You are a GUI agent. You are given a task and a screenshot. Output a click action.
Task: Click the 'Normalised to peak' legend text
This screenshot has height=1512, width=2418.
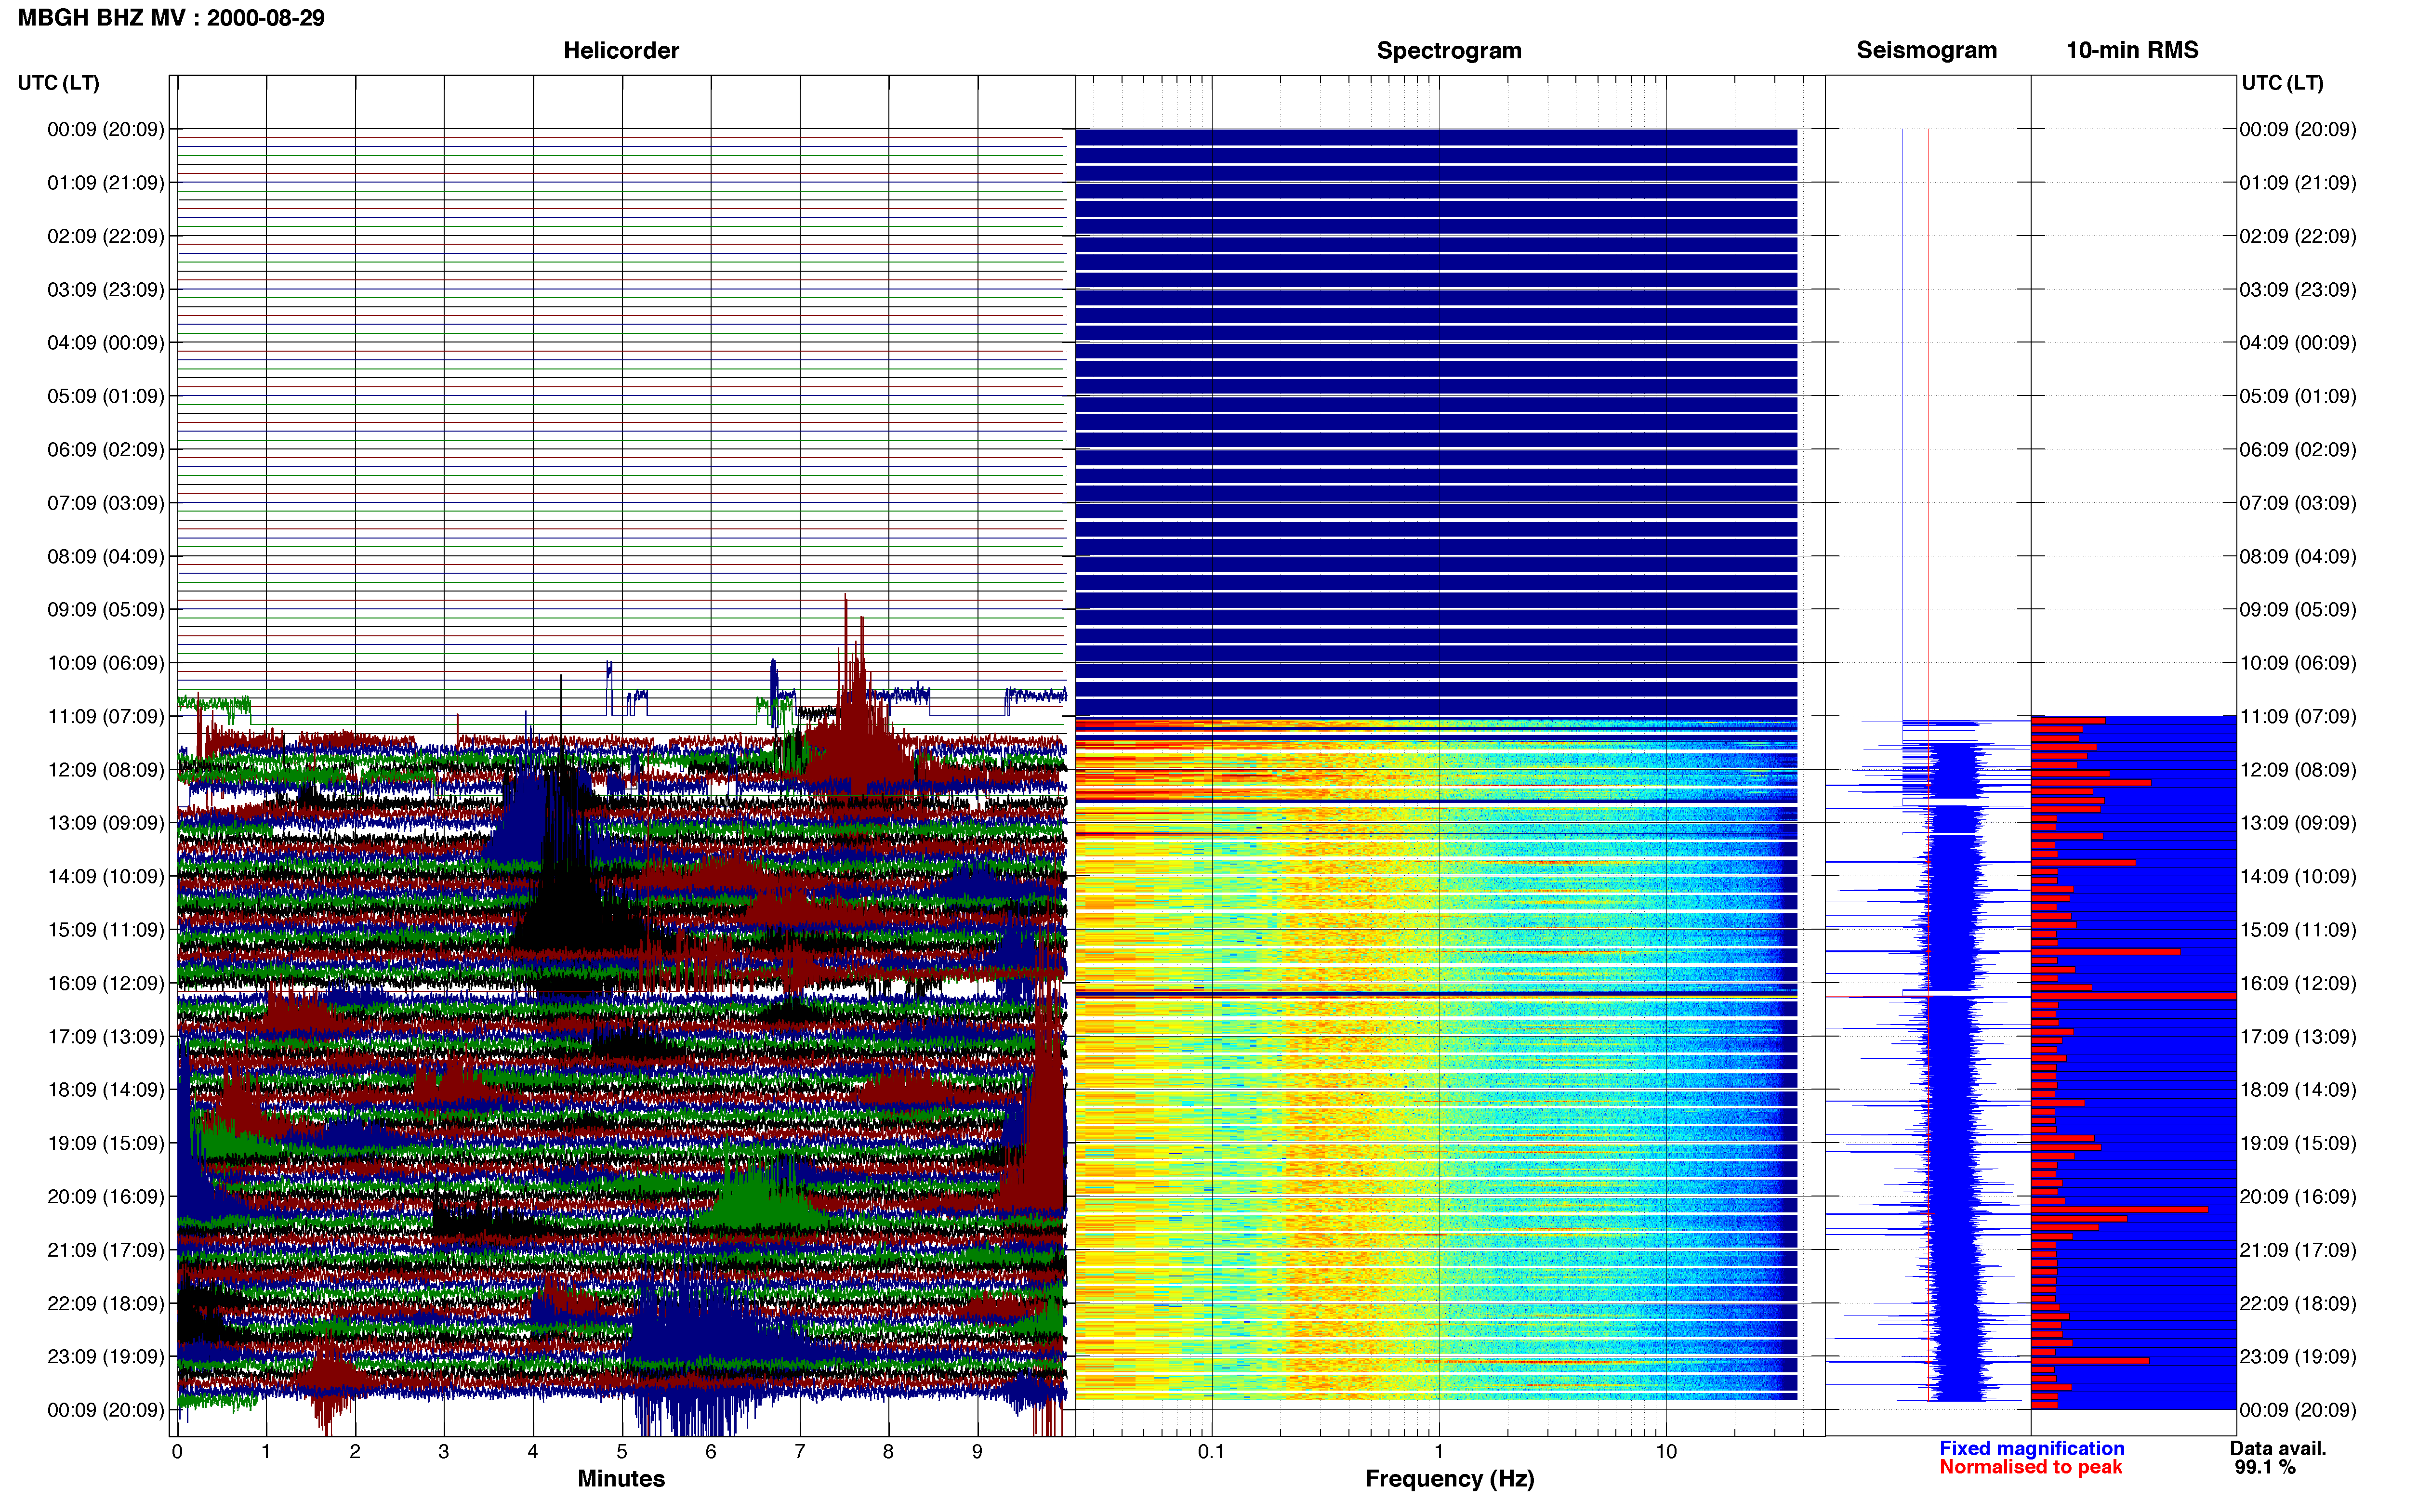click(x=2030, y=1467)
